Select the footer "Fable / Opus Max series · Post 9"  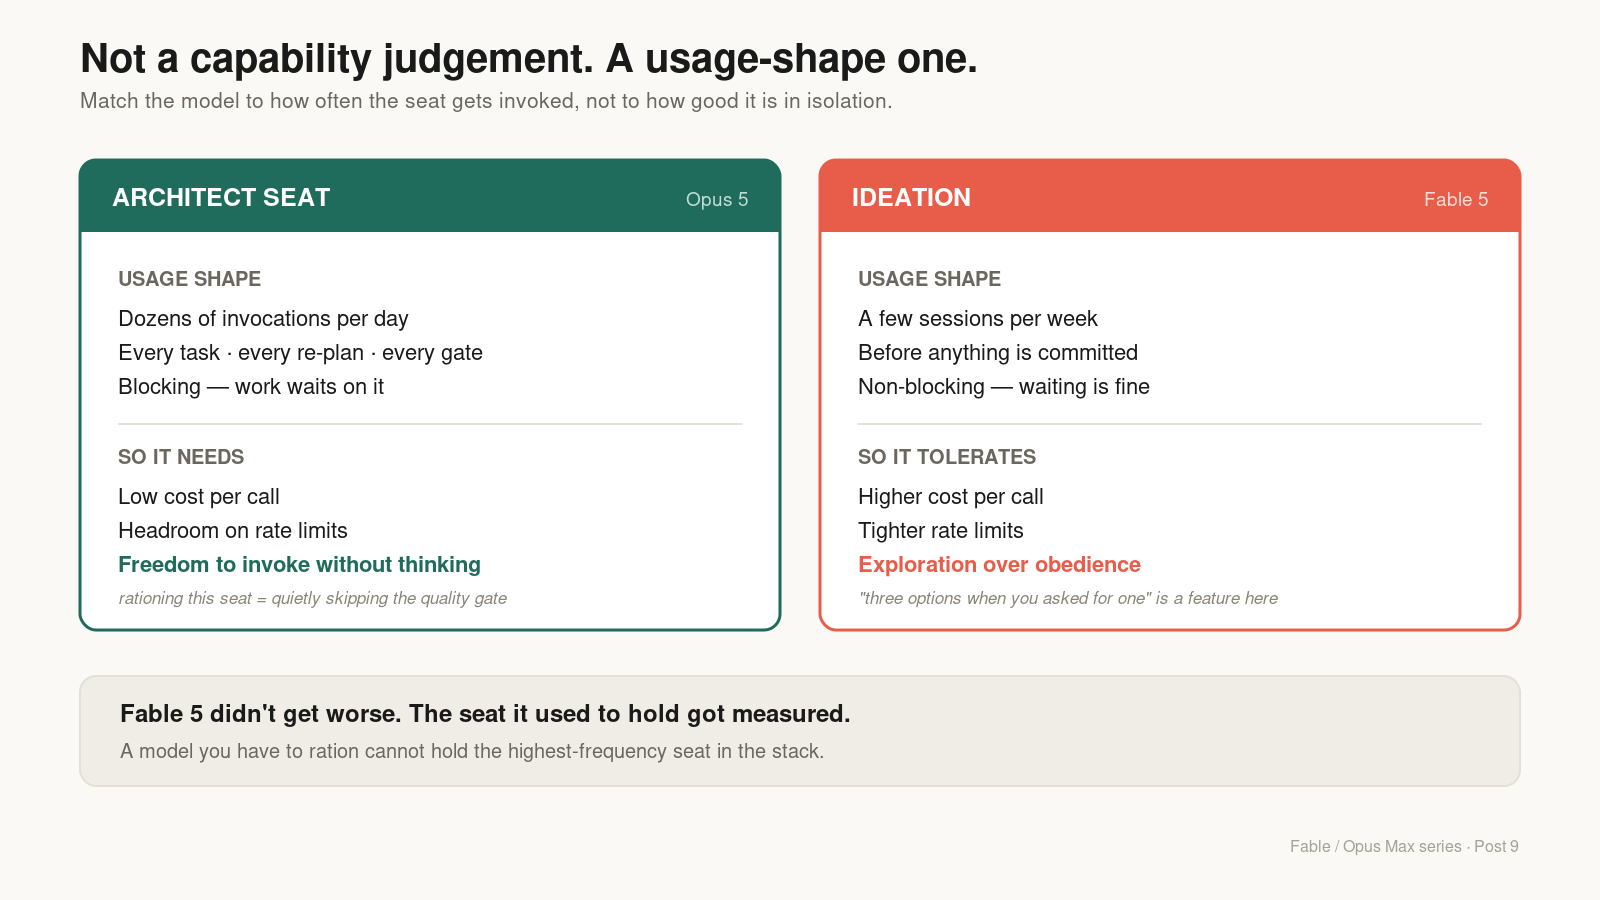point(1404,846)
